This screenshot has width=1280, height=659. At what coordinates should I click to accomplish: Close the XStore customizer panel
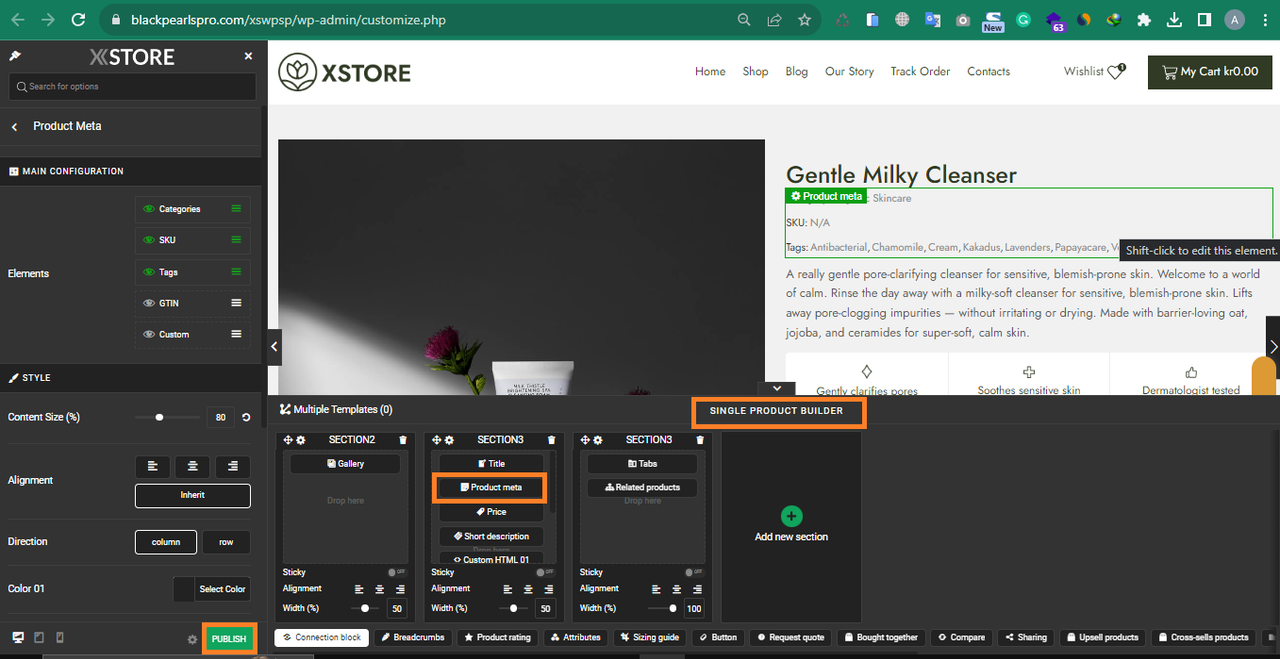pos(249,57)
